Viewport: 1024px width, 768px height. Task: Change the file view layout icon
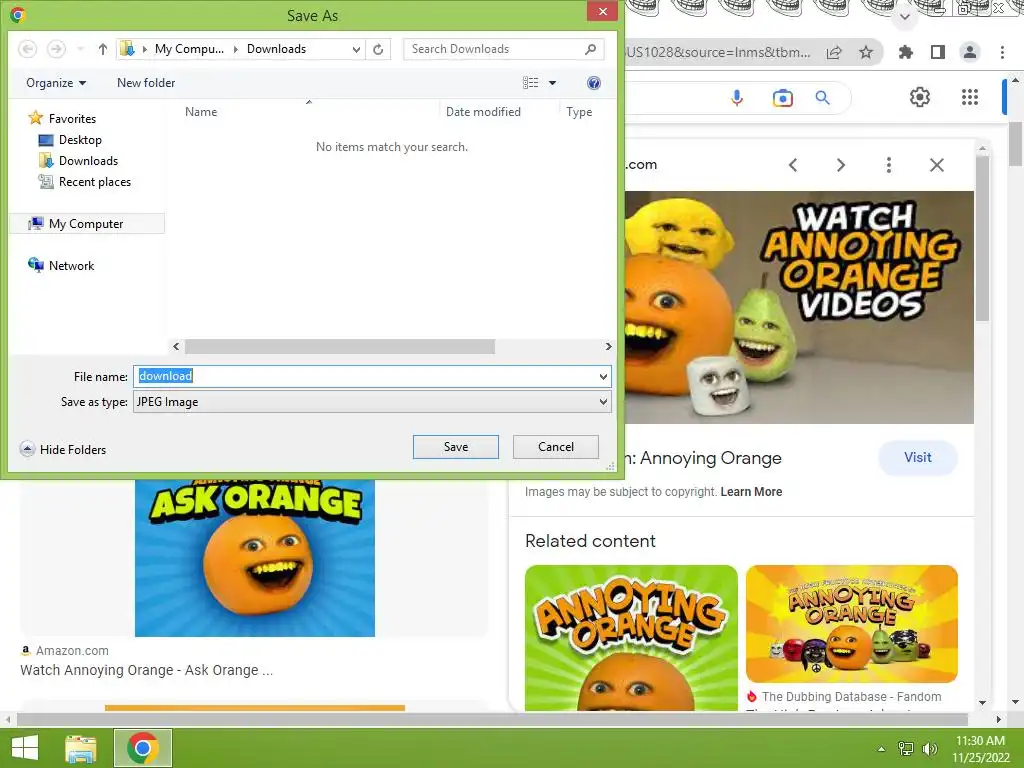(530, 83)
